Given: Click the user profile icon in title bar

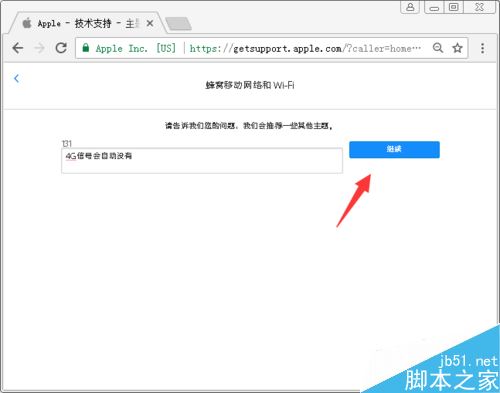Looking at the screenshot, I should click(410, 7).
